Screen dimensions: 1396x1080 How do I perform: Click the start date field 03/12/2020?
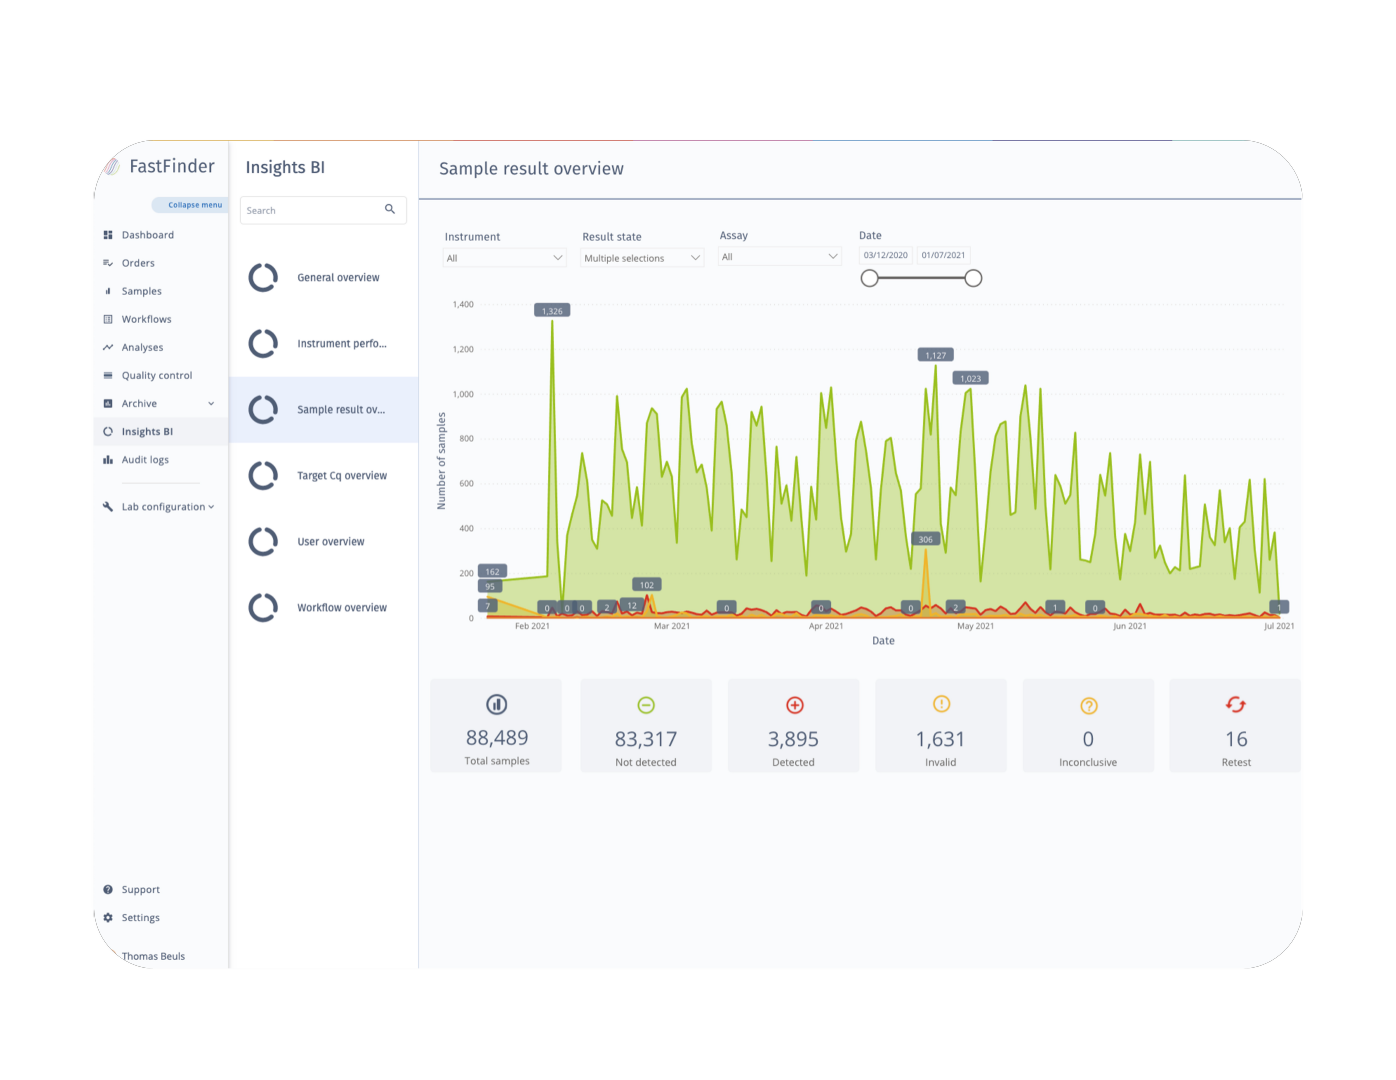(886, 255)
